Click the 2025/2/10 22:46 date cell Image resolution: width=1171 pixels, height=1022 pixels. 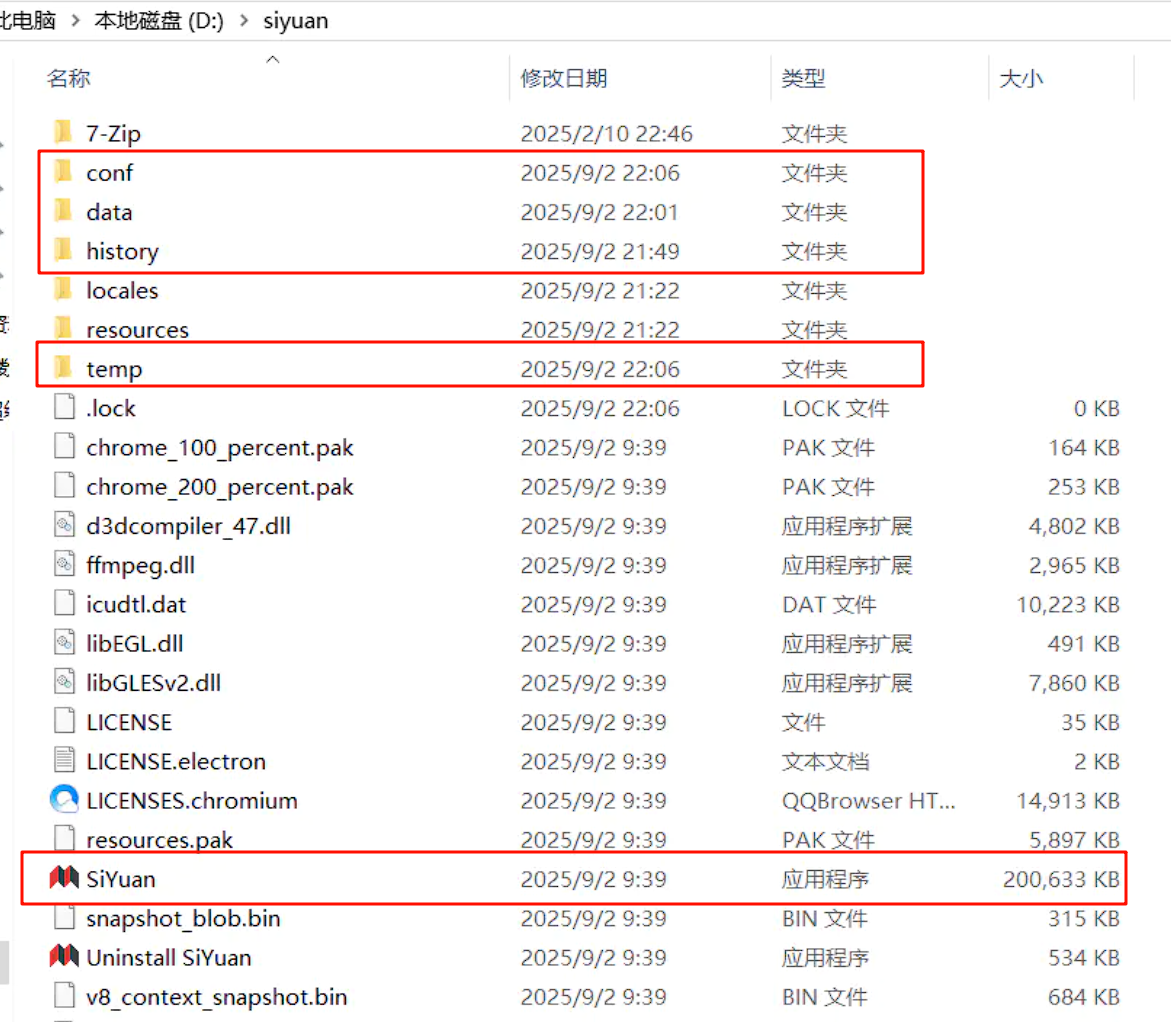pos(606,133)
